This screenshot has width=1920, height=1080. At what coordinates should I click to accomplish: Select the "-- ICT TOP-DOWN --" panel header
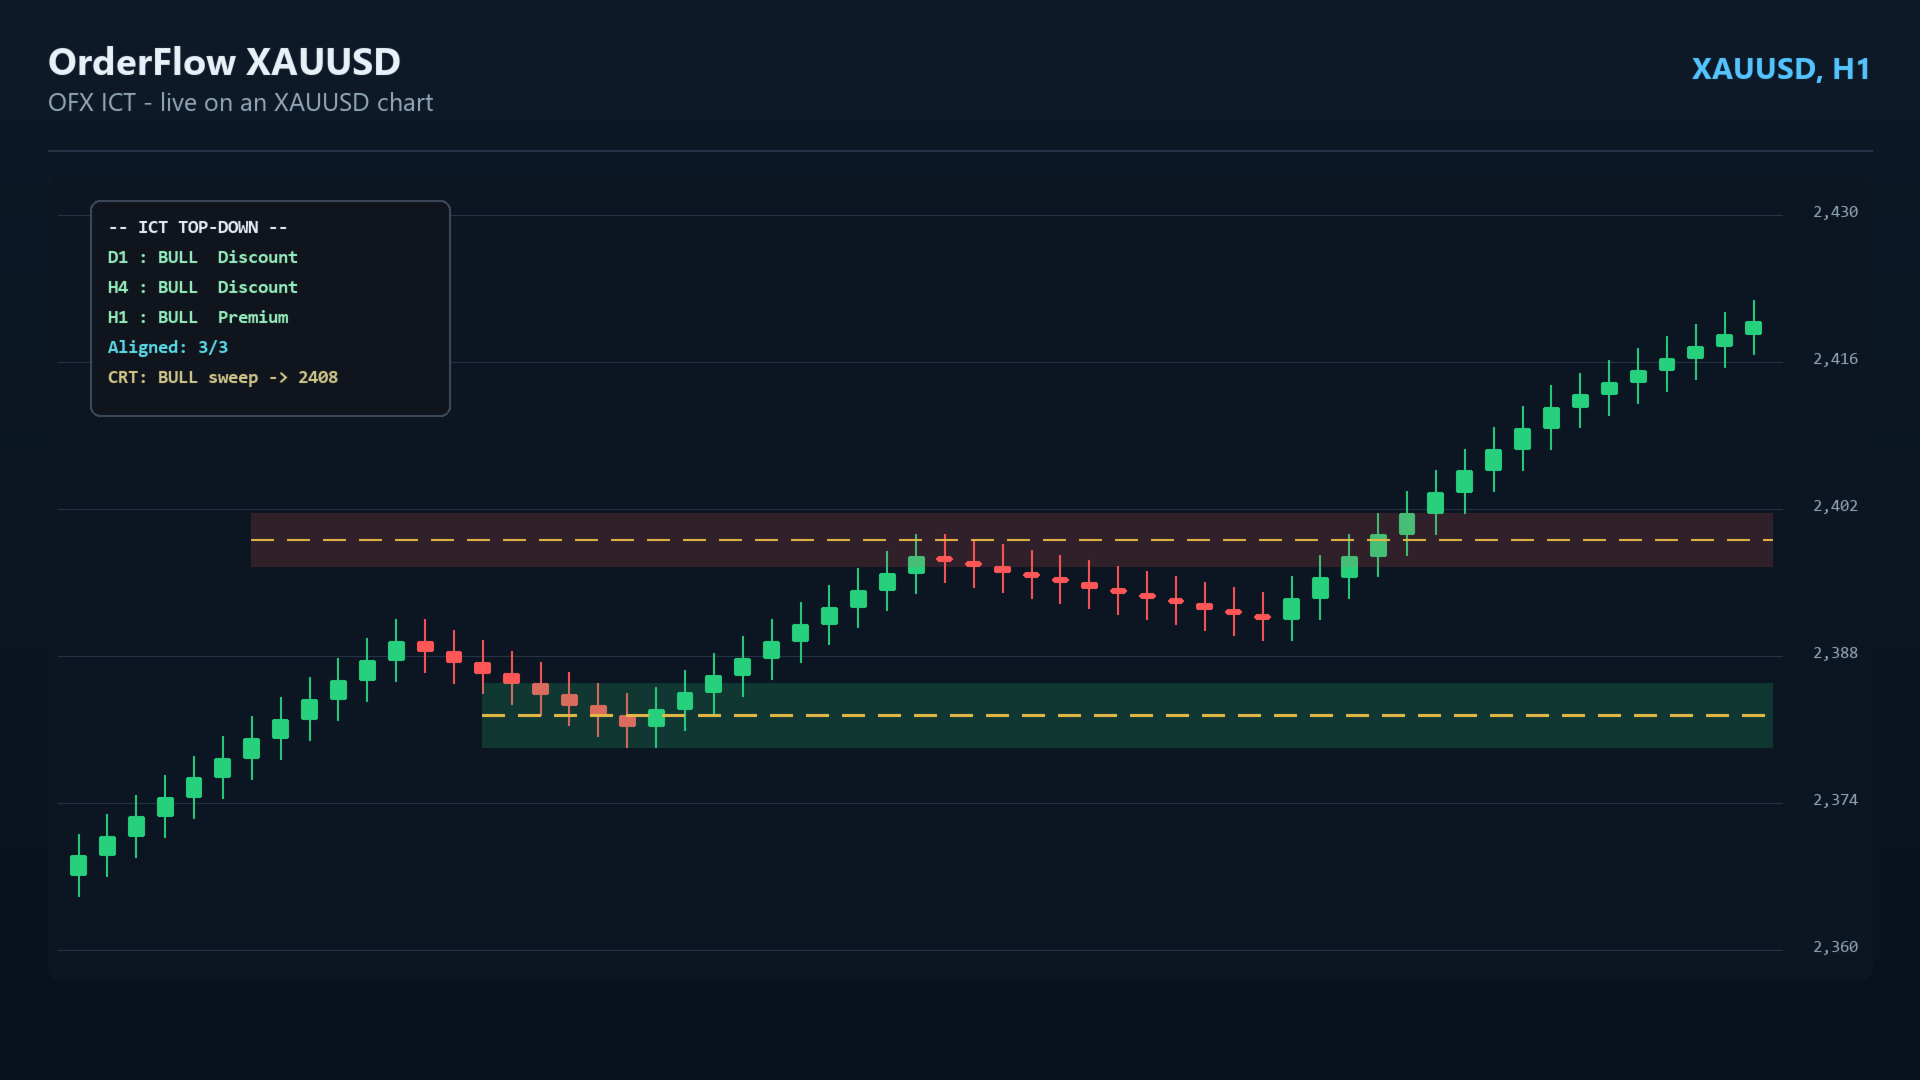198,228
